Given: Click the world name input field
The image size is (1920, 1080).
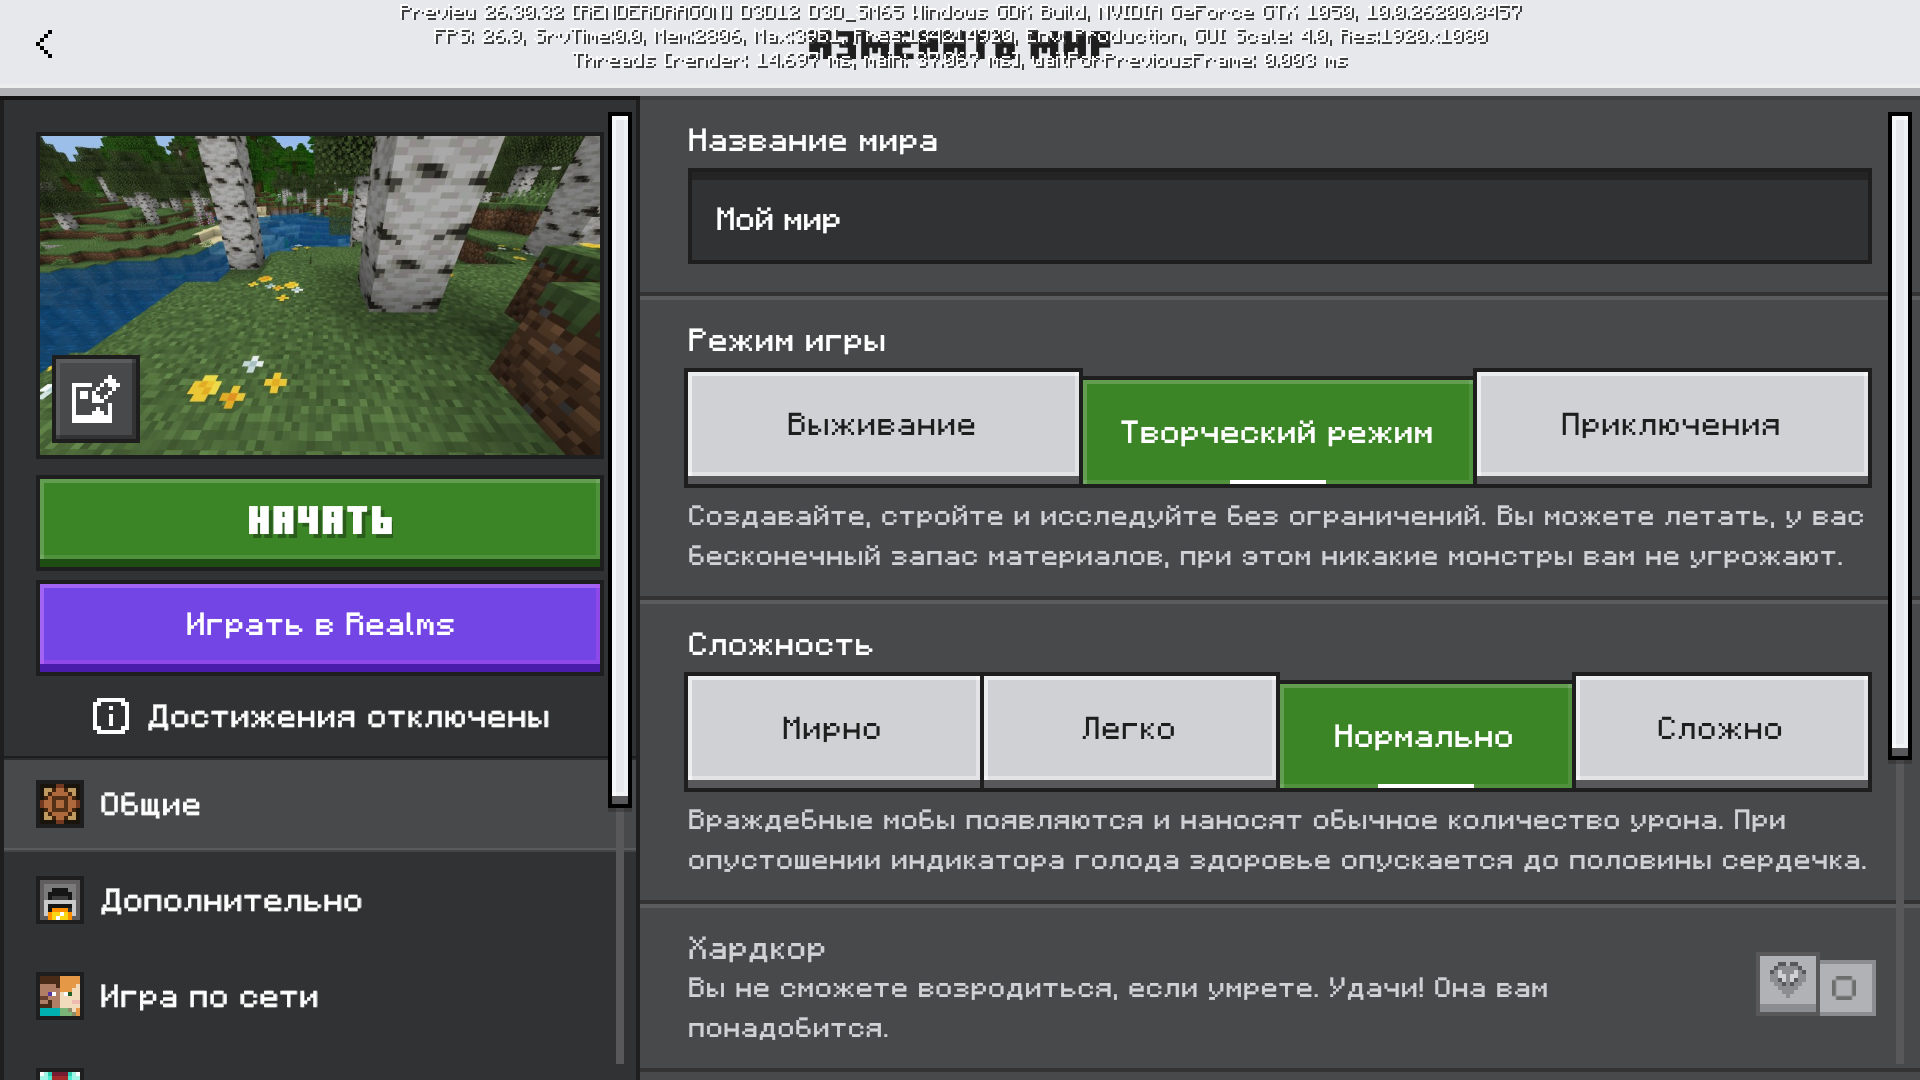Looking at the screenshot, I should point(1279,217).
